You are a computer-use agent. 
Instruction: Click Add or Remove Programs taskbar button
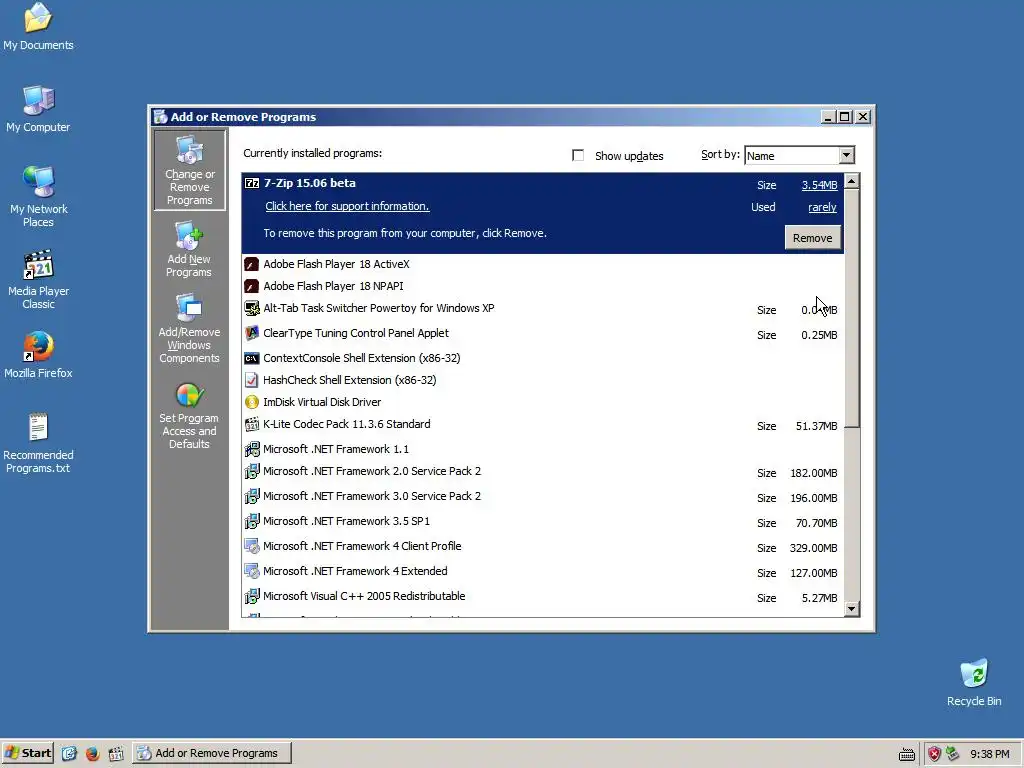tap(212, 753)
